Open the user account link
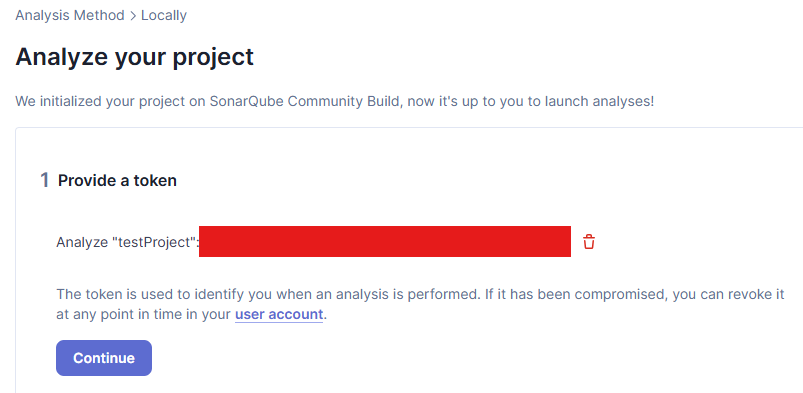The width and height of the screenshot is (803, 393). click(279, 314)
